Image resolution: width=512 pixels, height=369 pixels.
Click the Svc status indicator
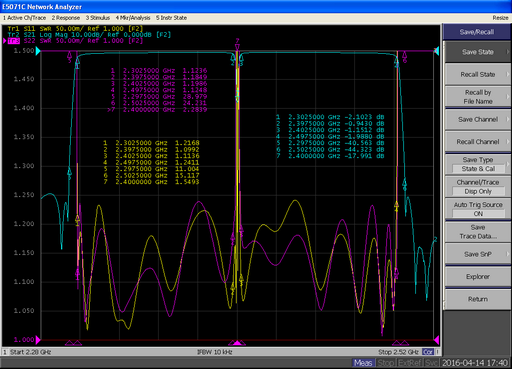click(431, 363)
